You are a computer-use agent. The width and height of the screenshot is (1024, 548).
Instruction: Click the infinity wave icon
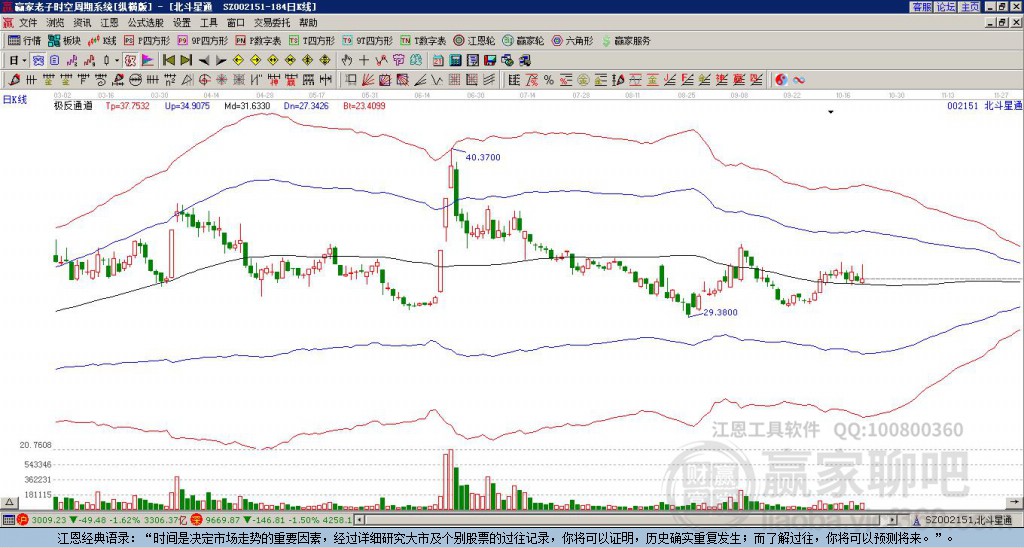pos(799,80)
